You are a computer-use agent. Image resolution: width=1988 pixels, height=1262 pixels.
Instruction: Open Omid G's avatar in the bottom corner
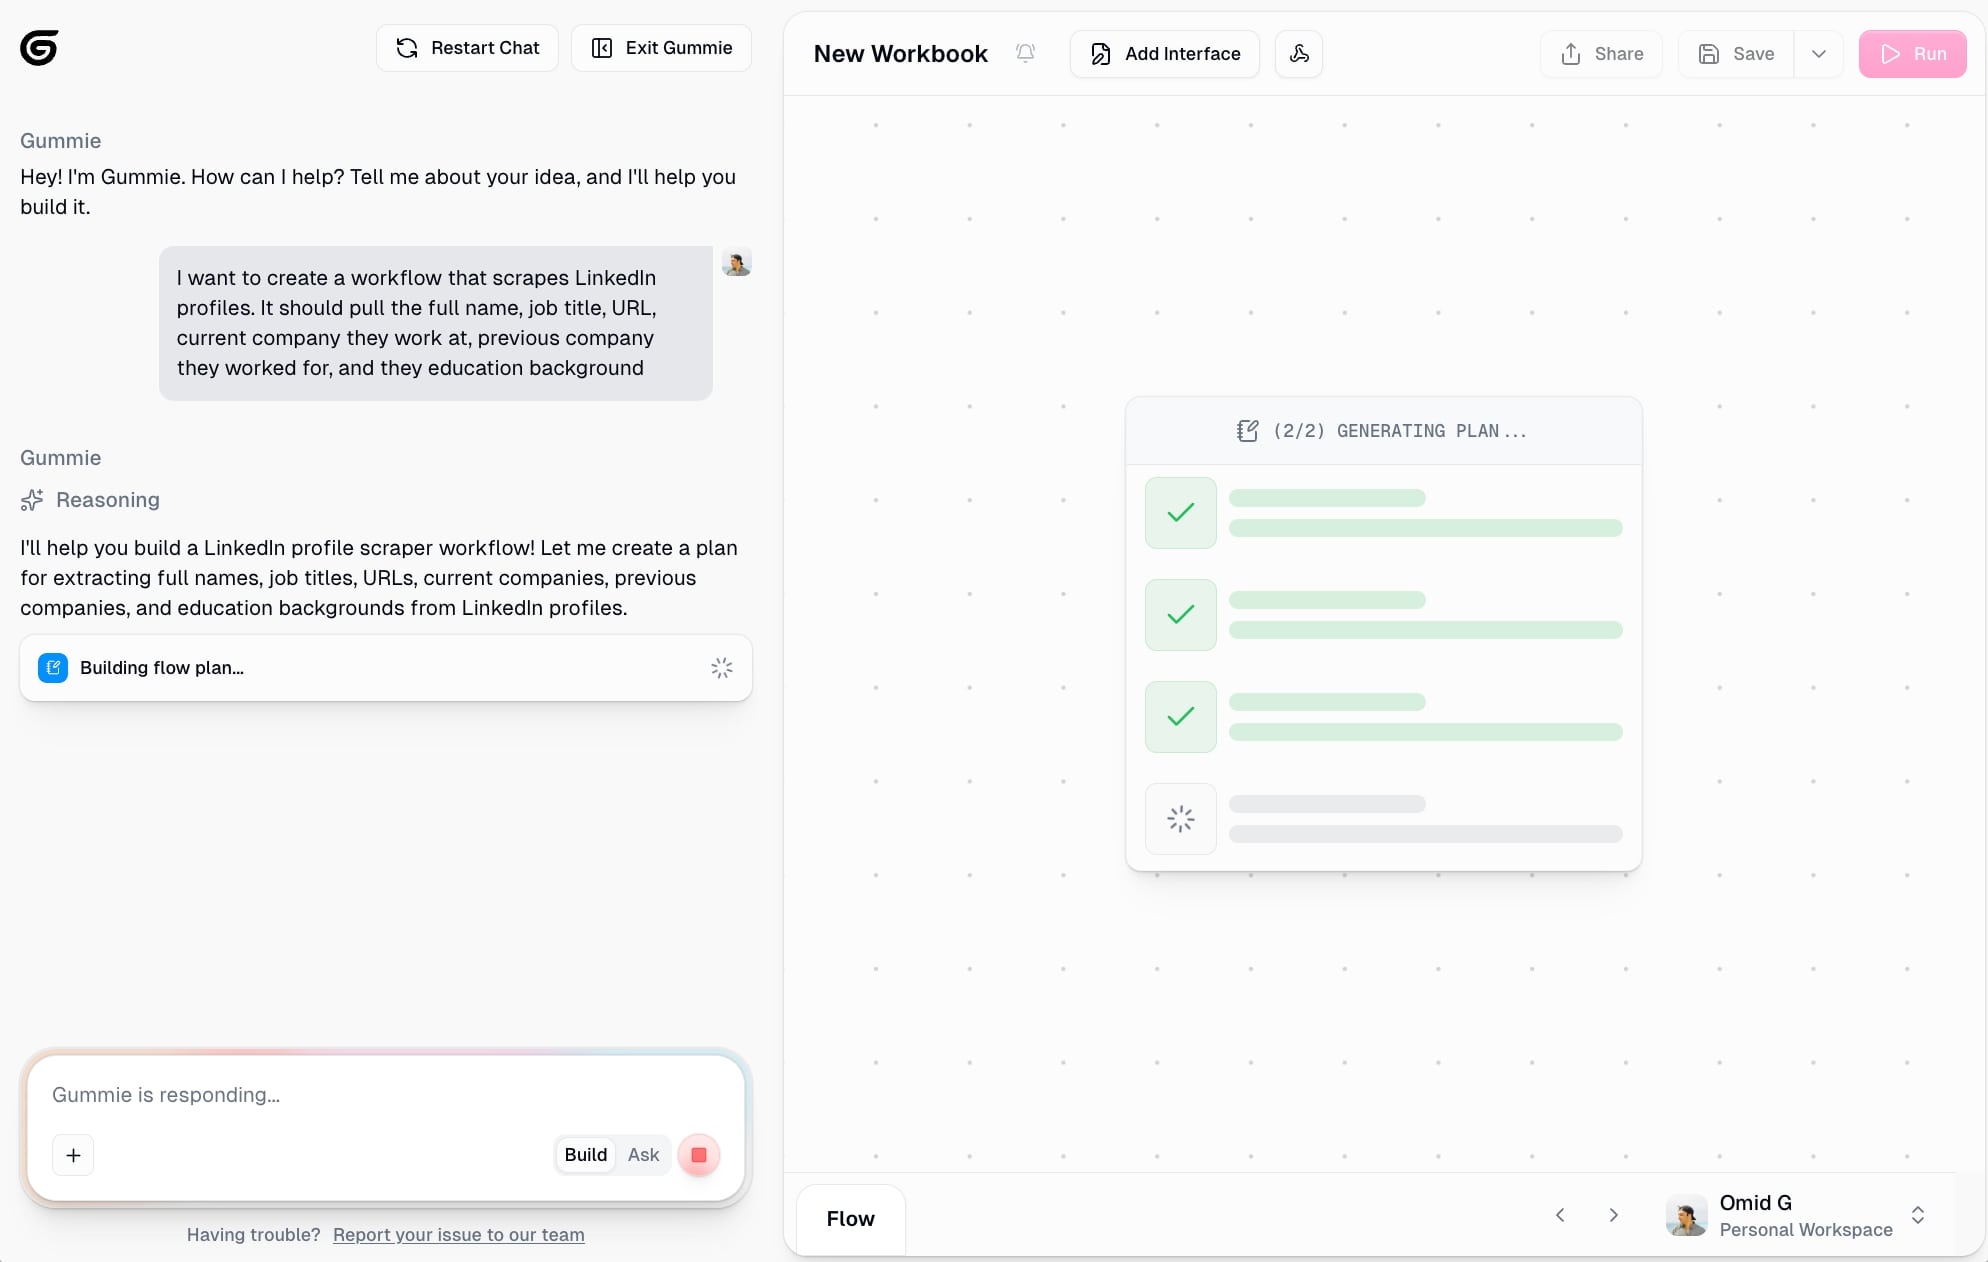click(1685, 1216)
